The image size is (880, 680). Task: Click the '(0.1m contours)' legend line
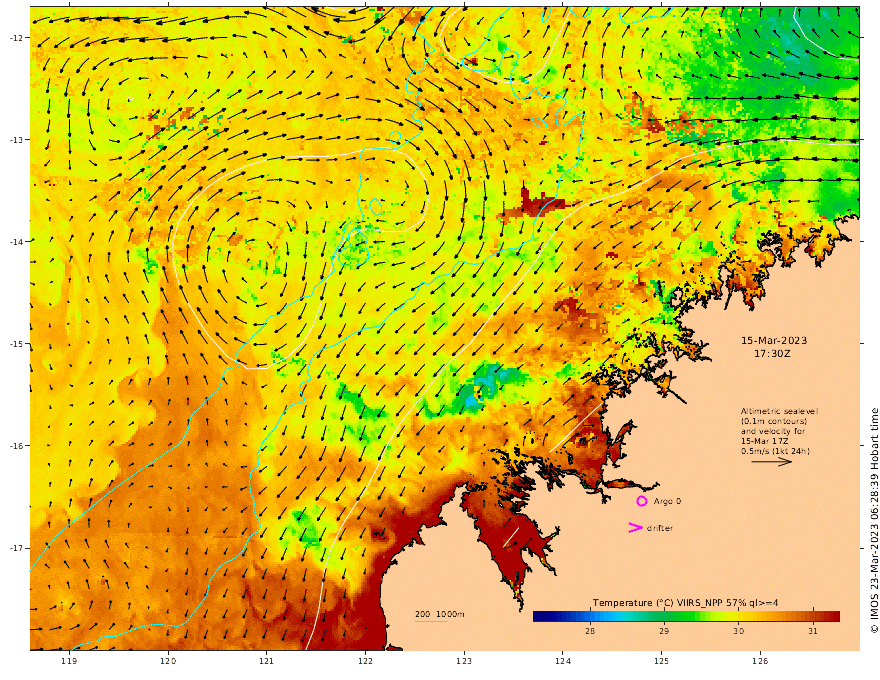pyautogui.click(x=774, y=421)
